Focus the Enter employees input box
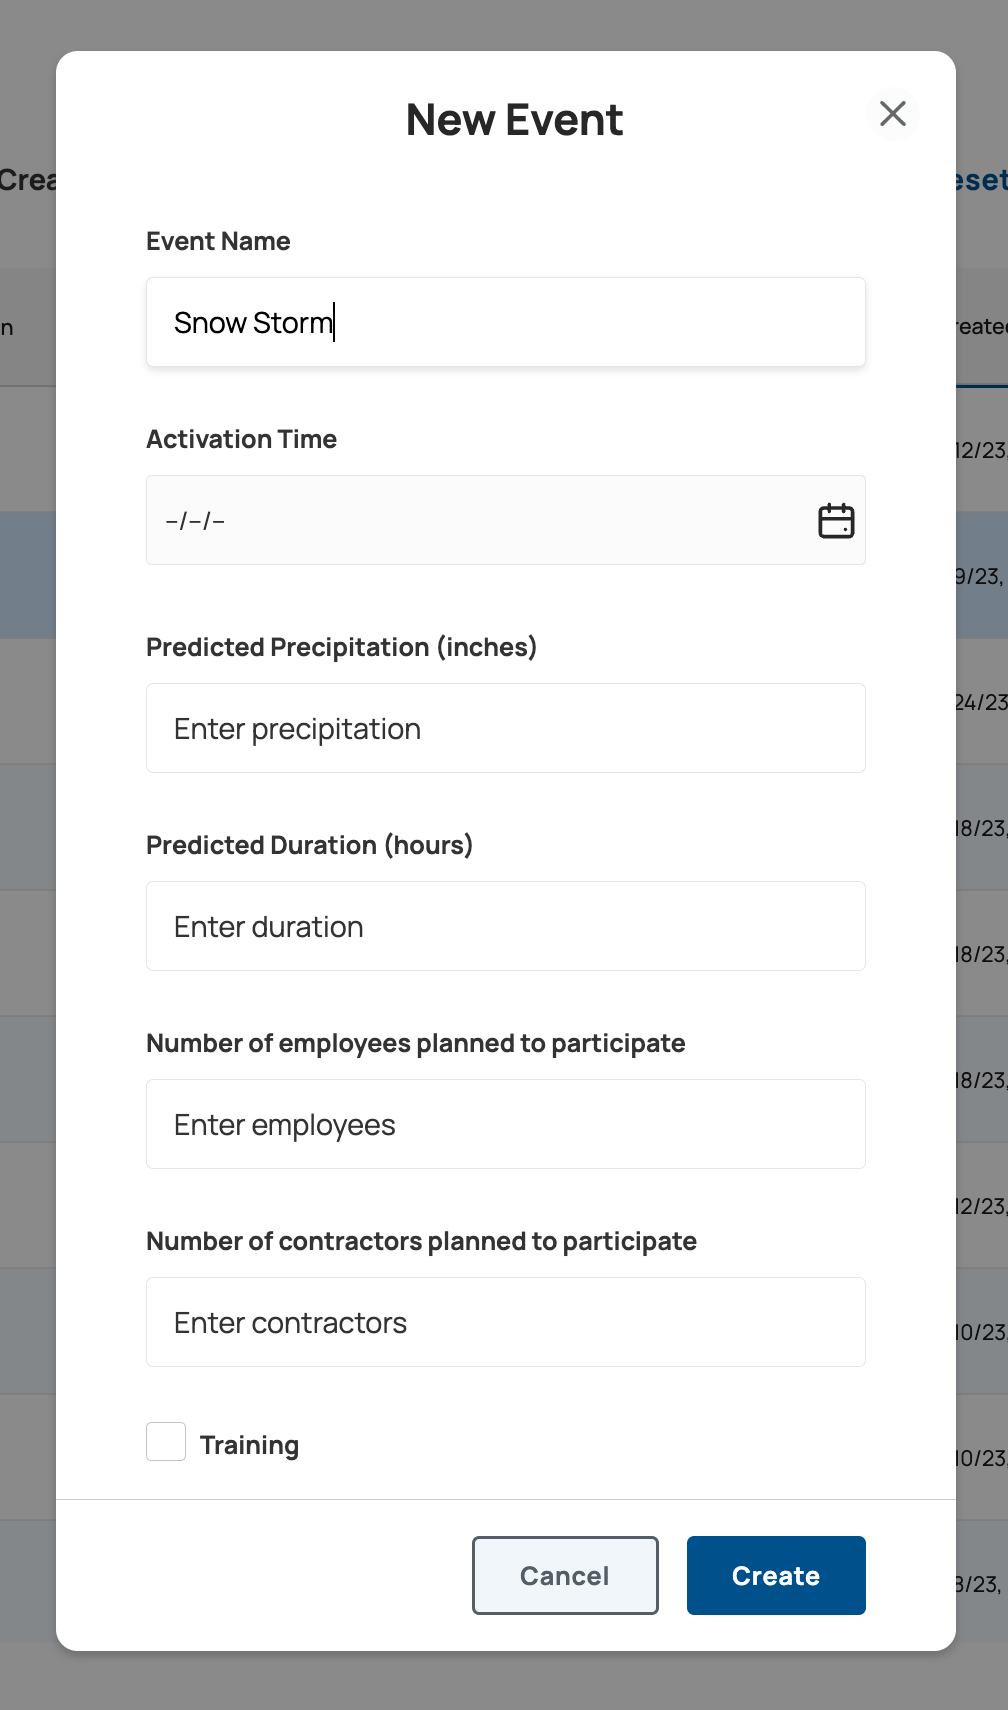 pyautogui.click(x=505, y=1124)
